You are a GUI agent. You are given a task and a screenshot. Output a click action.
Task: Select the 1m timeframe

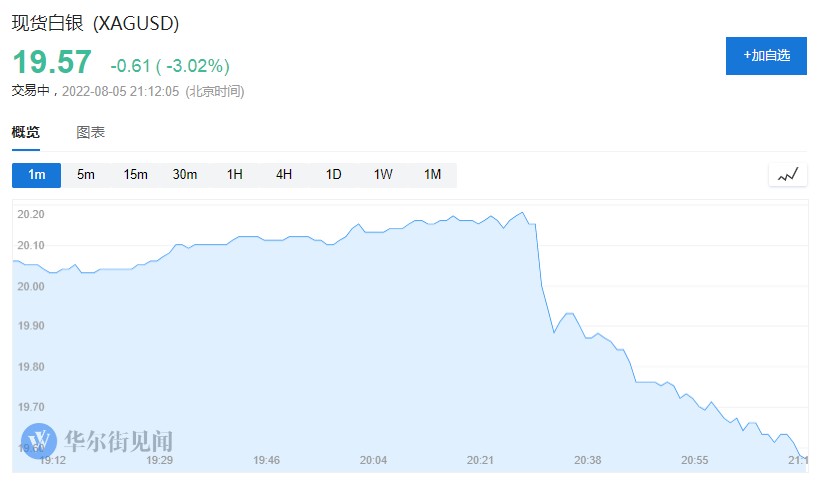tap(37, 175)
